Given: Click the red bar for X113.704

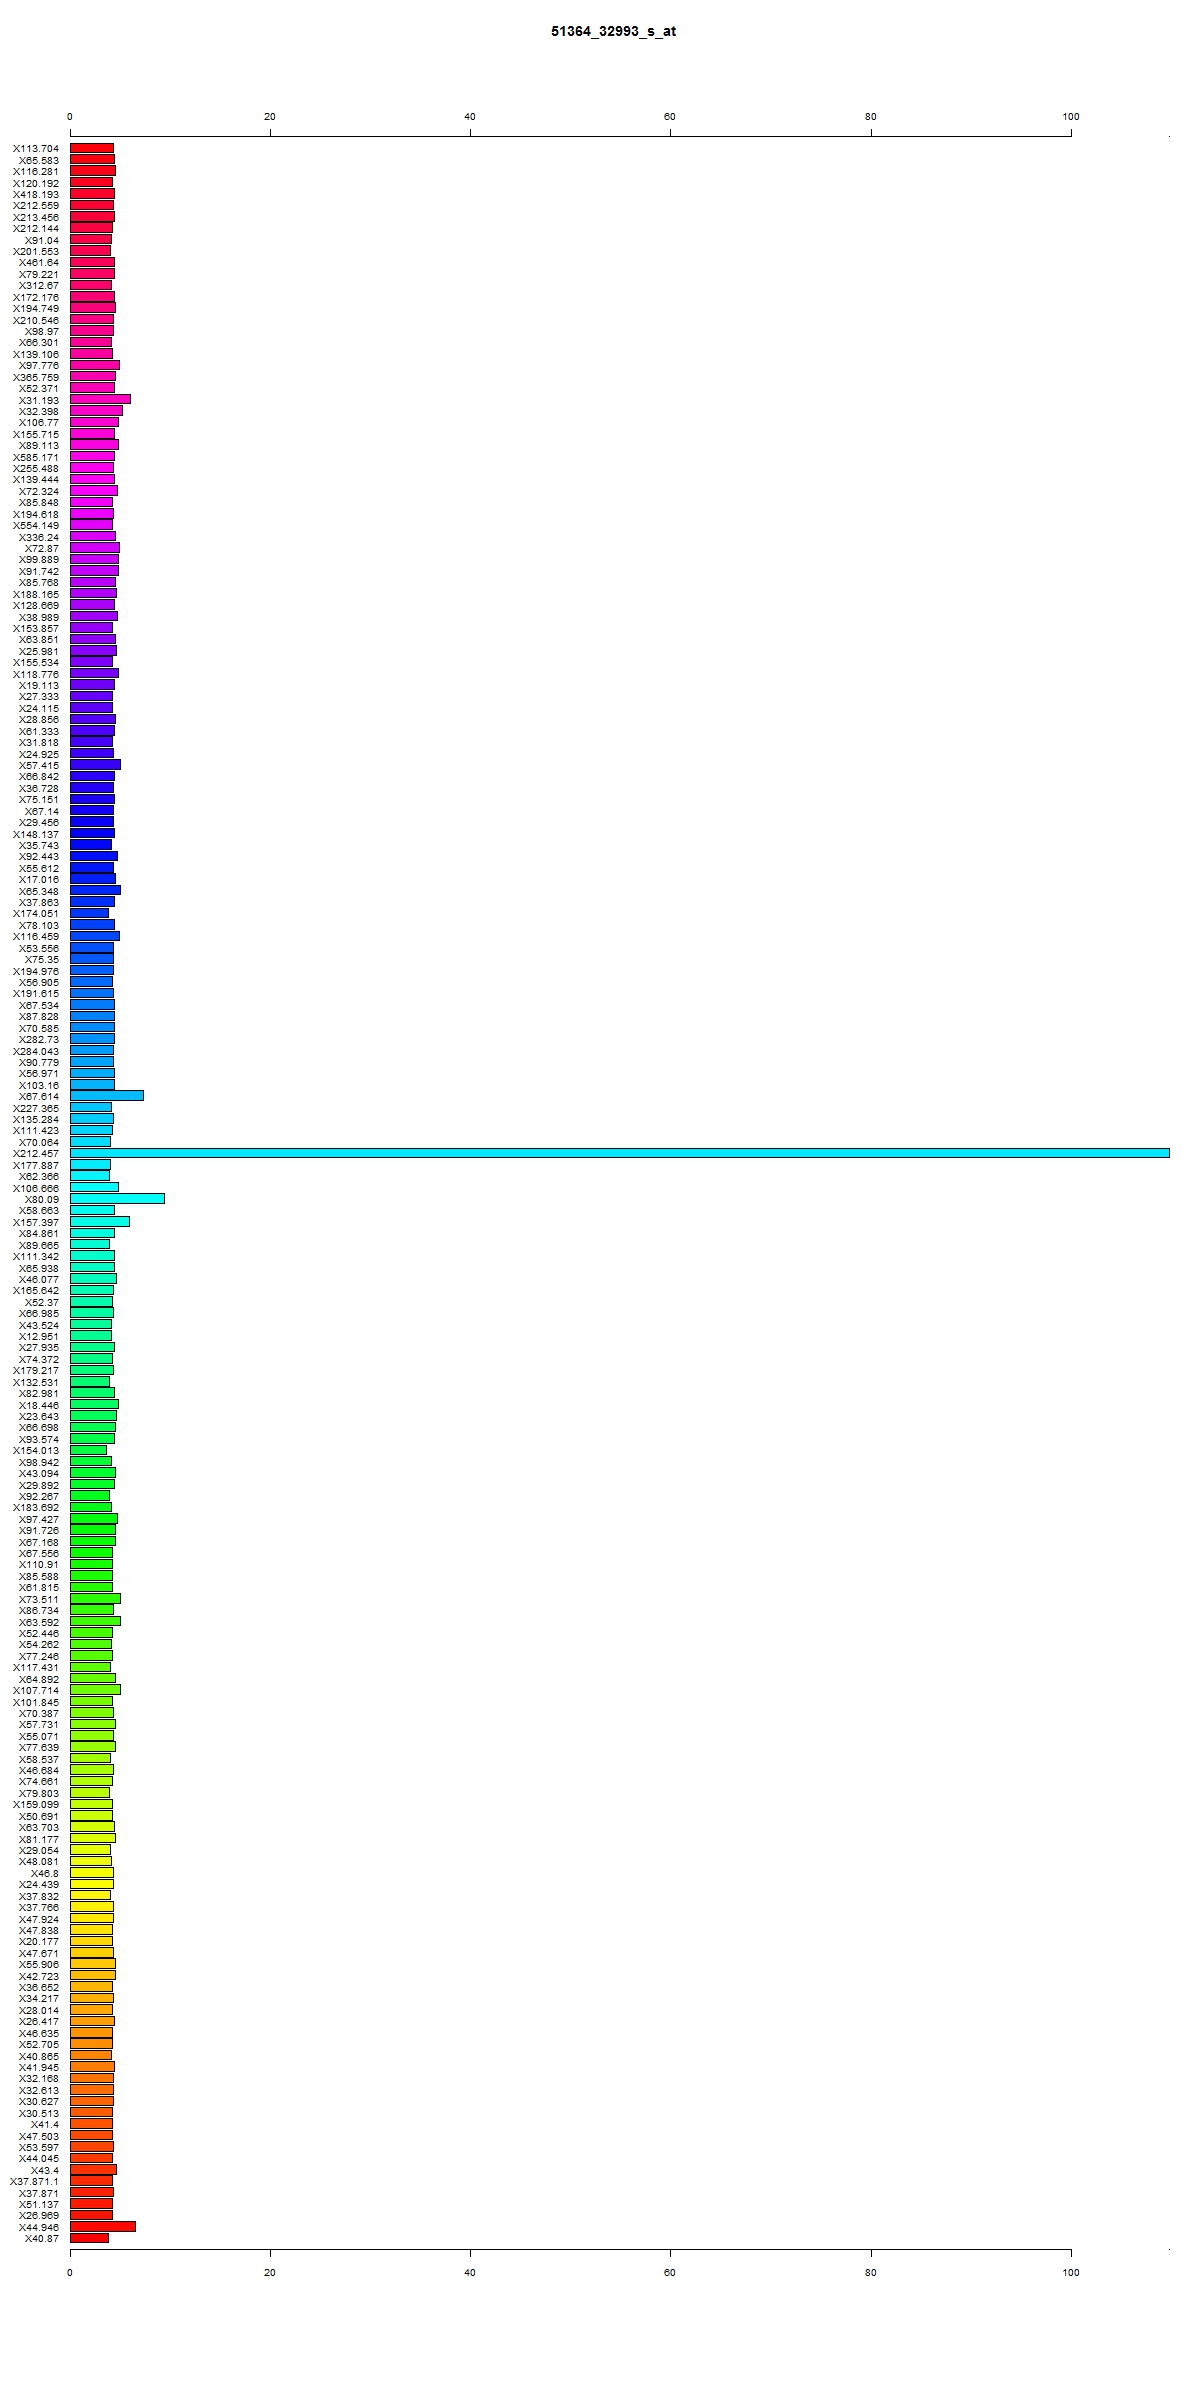Looking at the screenshot, I should [x=92, y=148].
